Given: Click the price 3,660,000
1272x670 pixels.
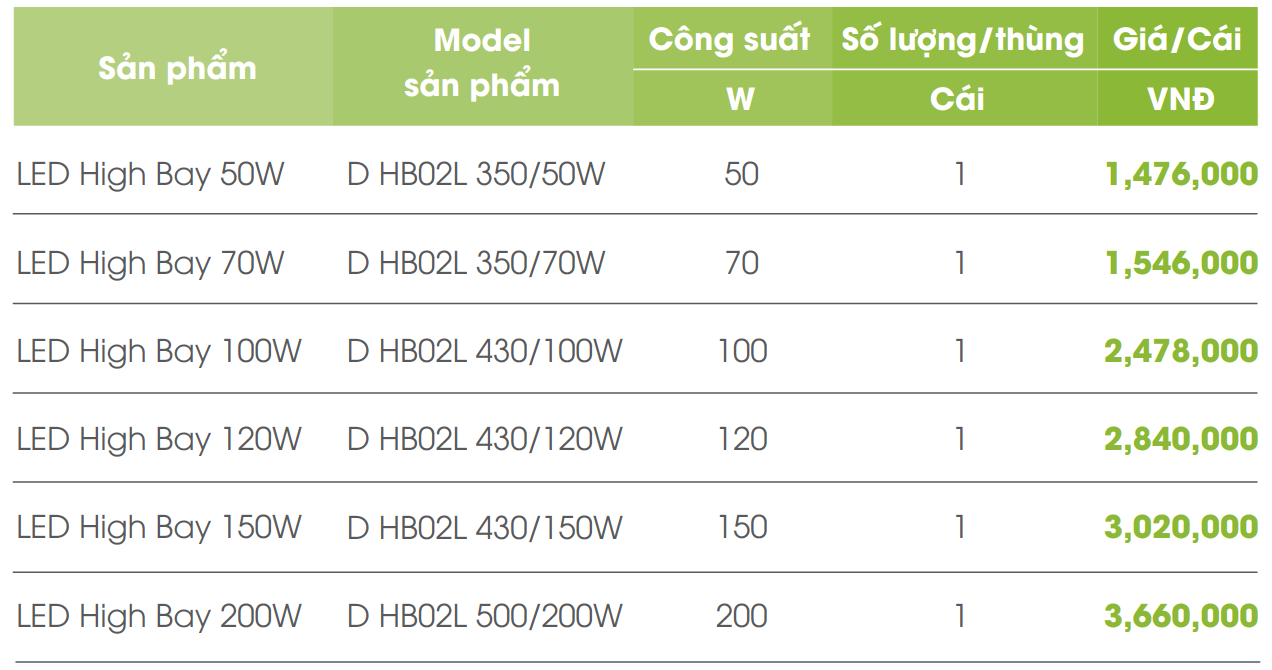Looking at the screenshot, I should (1181, 615).
